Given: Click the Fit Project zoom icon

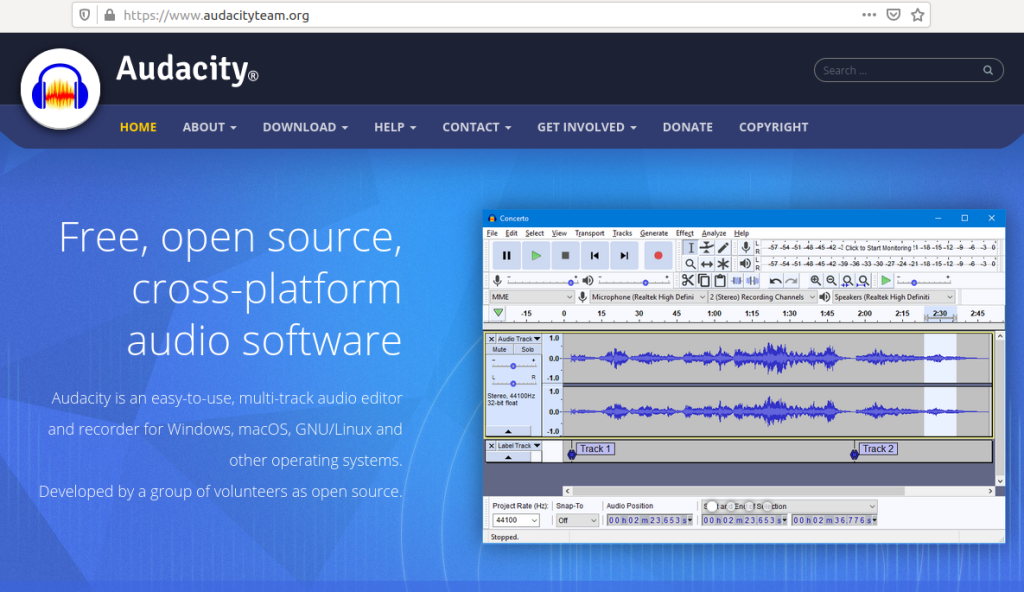Looking at the screenshot, I should [863, 280].
